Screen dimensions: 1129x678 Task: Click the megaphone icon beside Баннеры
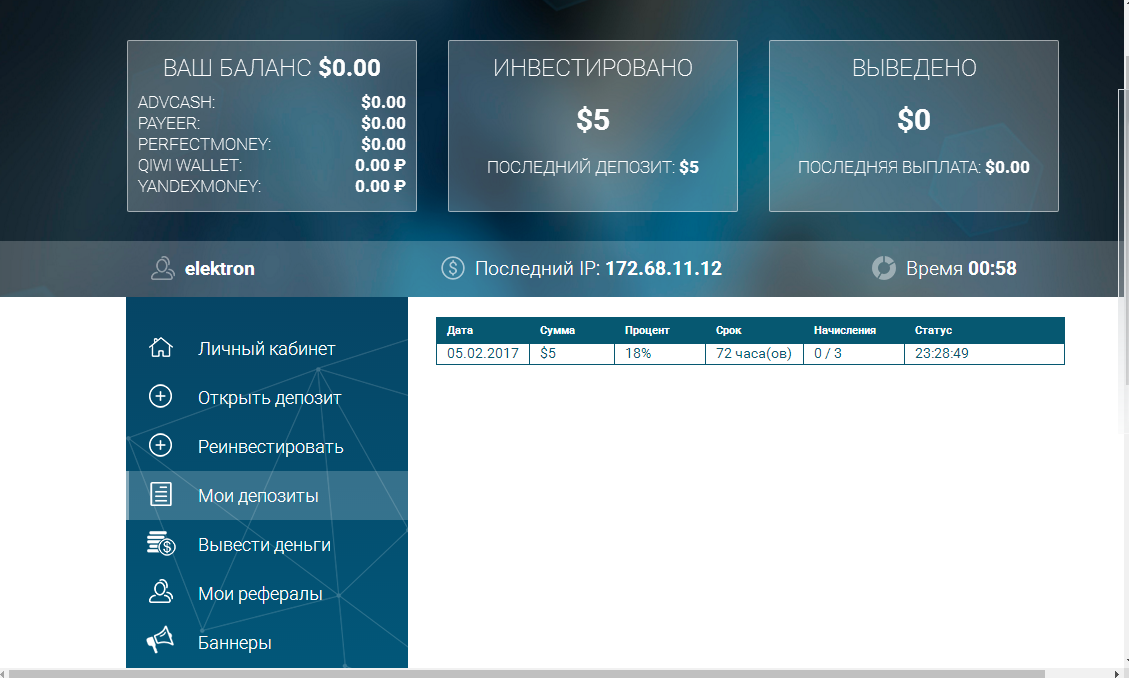(160, 641)
